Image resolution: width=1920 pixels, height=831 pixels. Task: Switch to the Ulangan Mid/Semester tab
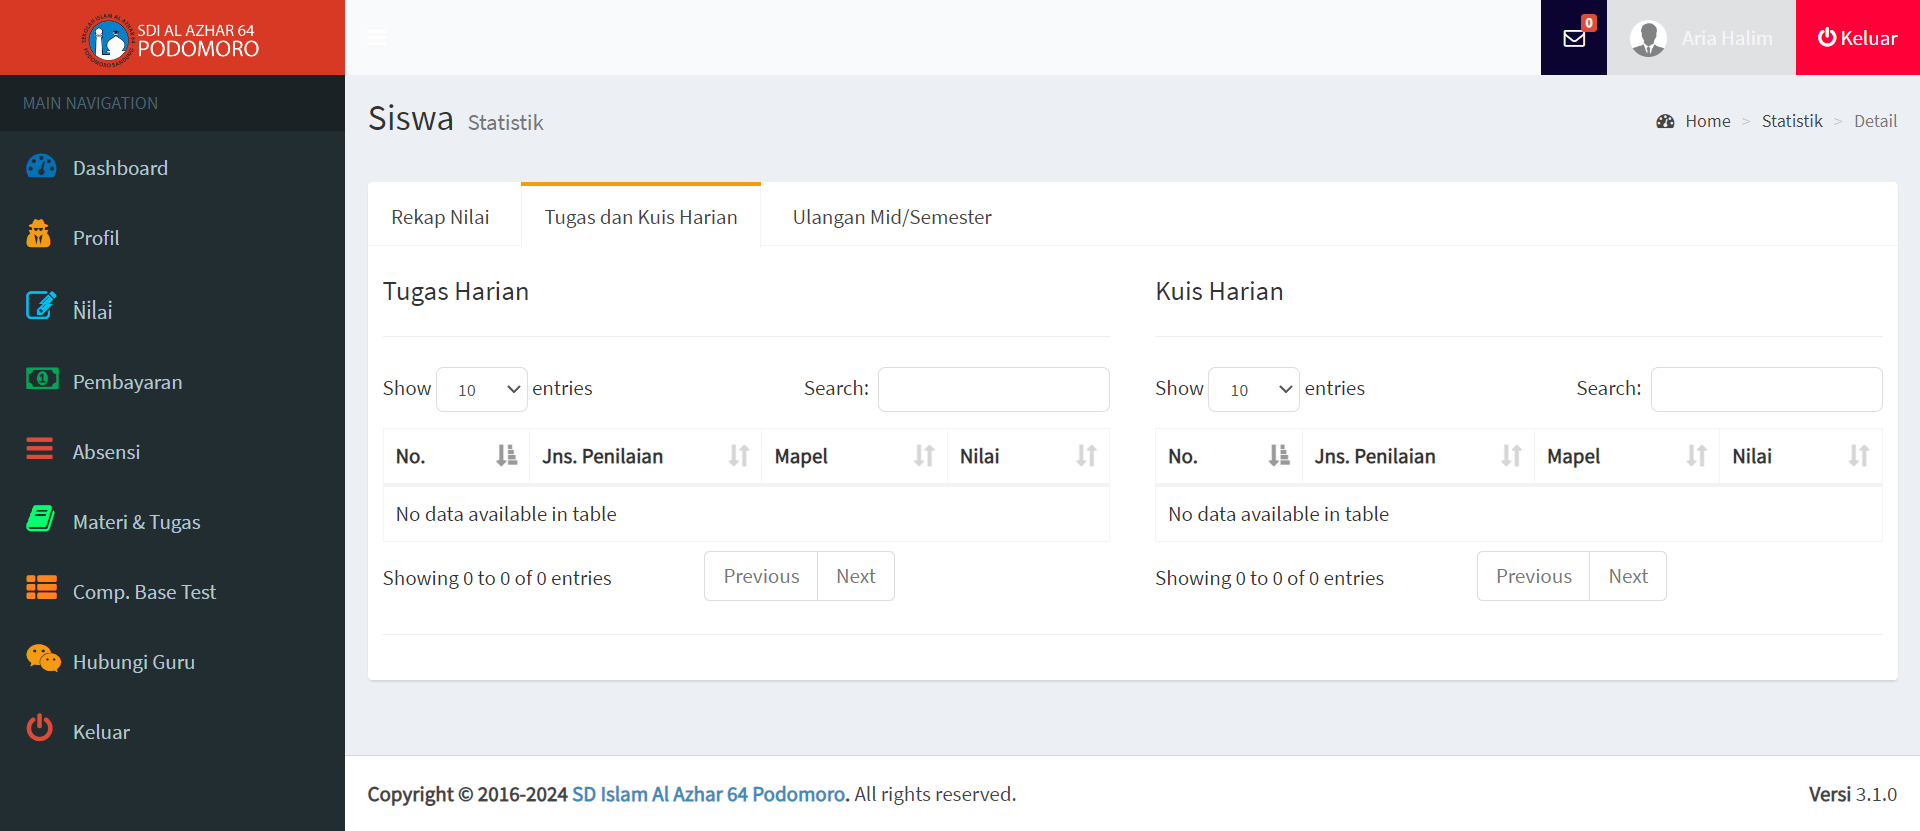tap(892, 217)
